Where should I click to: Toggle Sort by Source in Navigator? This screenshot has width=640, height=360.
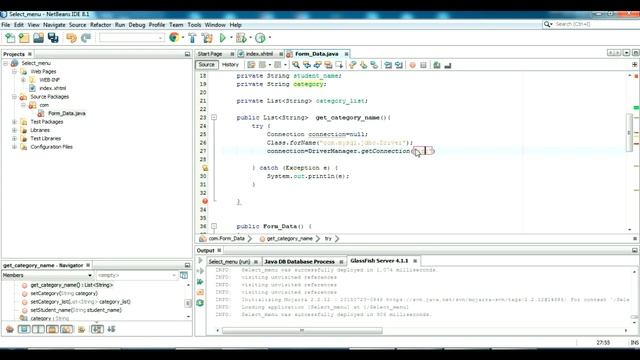(111, 329)
